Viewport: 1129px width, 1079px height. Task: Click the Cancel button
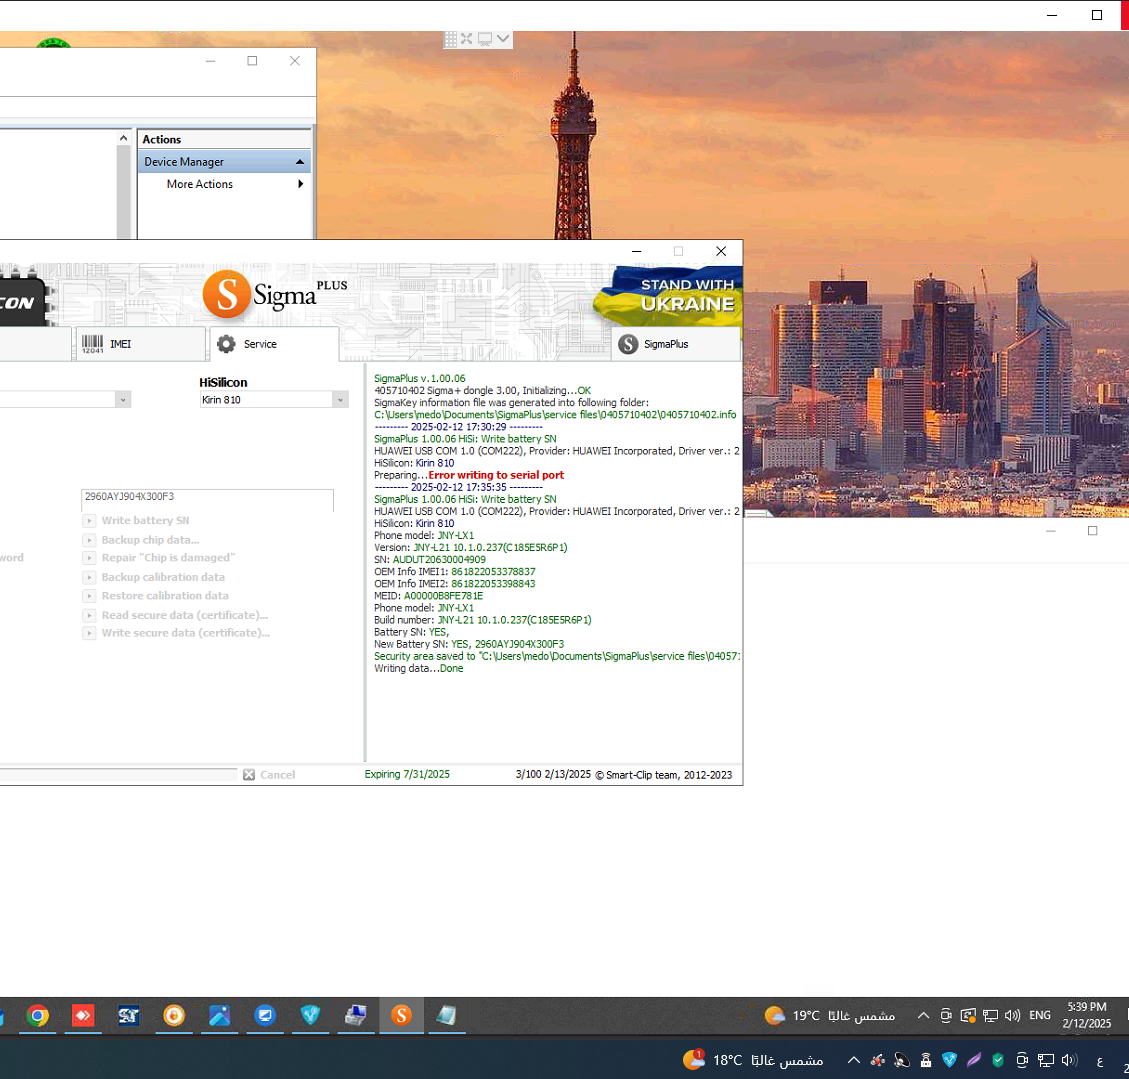(269, 775)
